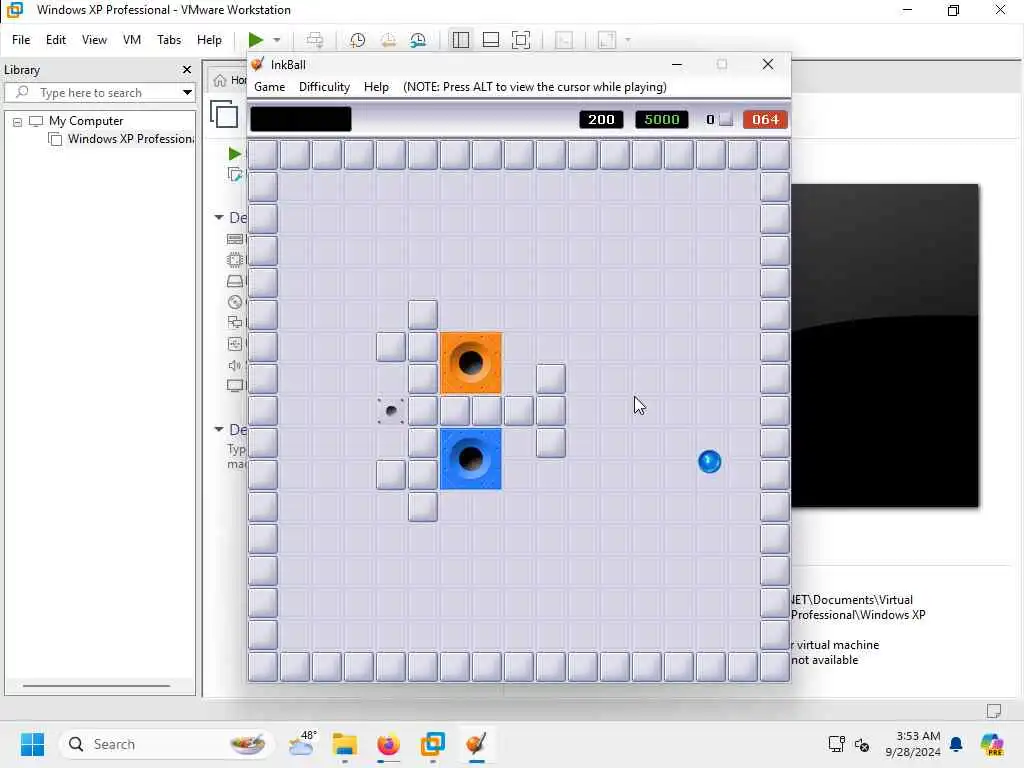Open the VMware View menu
Viewport: 1024px width, 768px height.
(94, 40)
